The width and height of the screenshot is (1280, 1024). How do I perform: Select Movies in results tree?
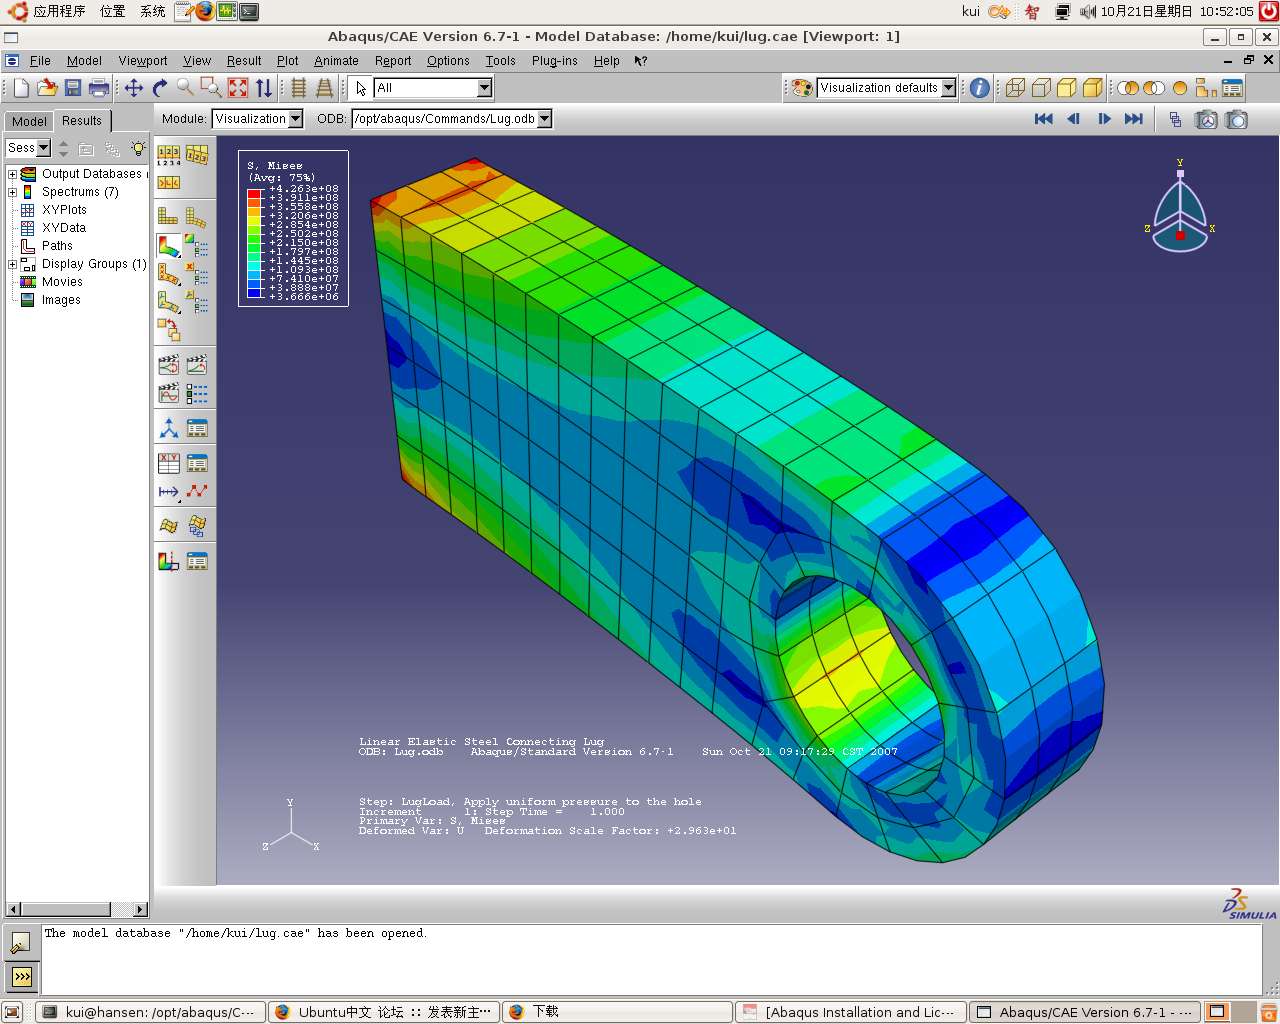coord(62,282)
